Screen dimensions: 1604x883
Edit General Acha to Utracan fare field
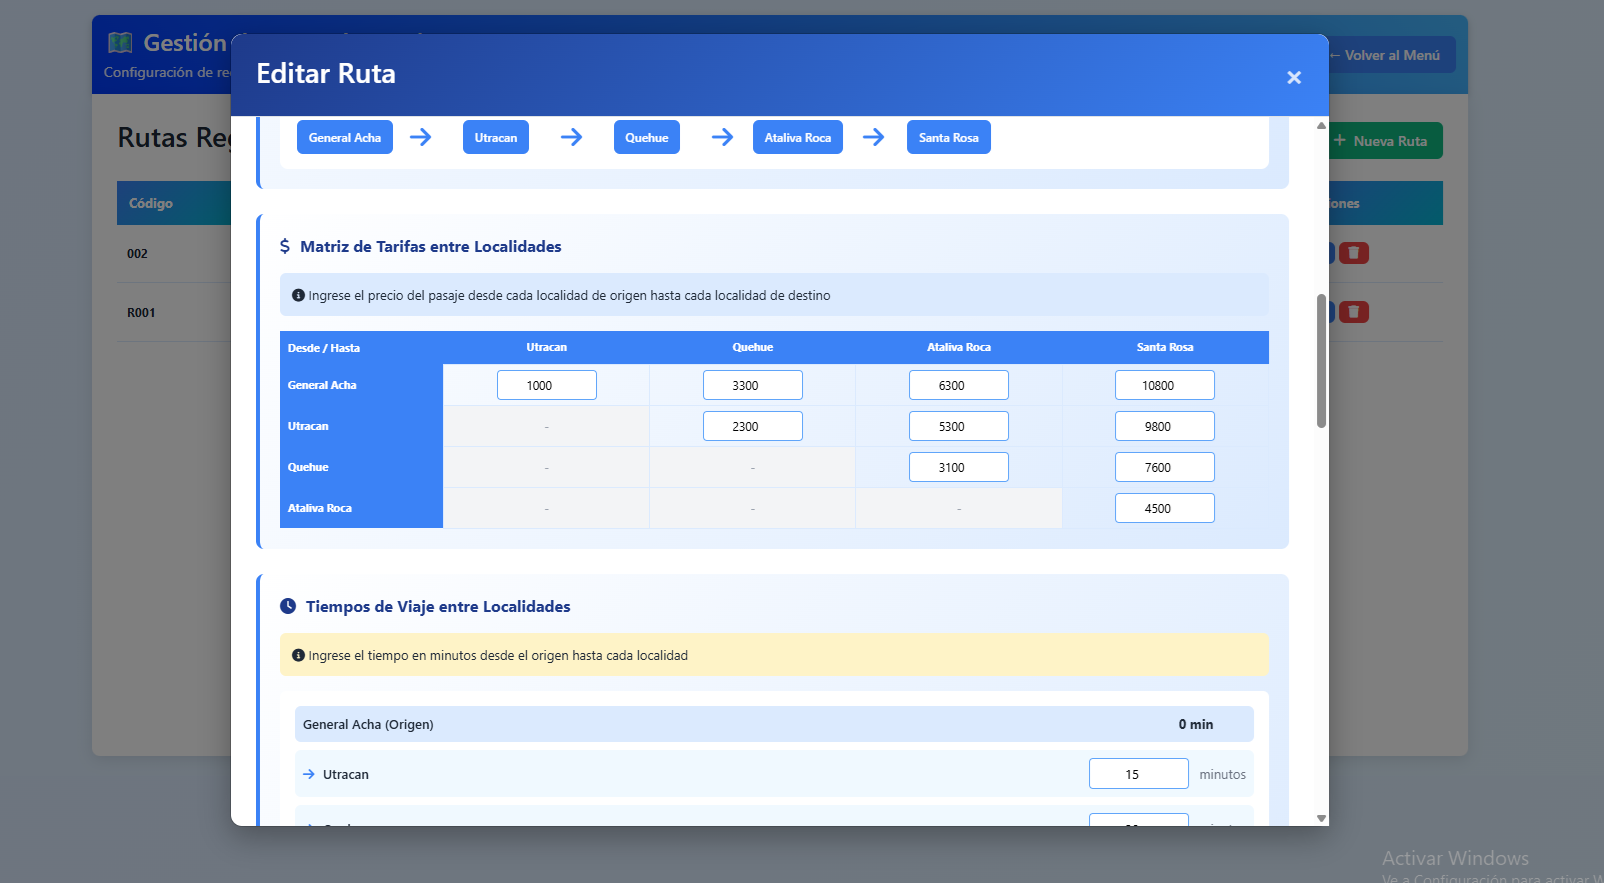point(546,385)
